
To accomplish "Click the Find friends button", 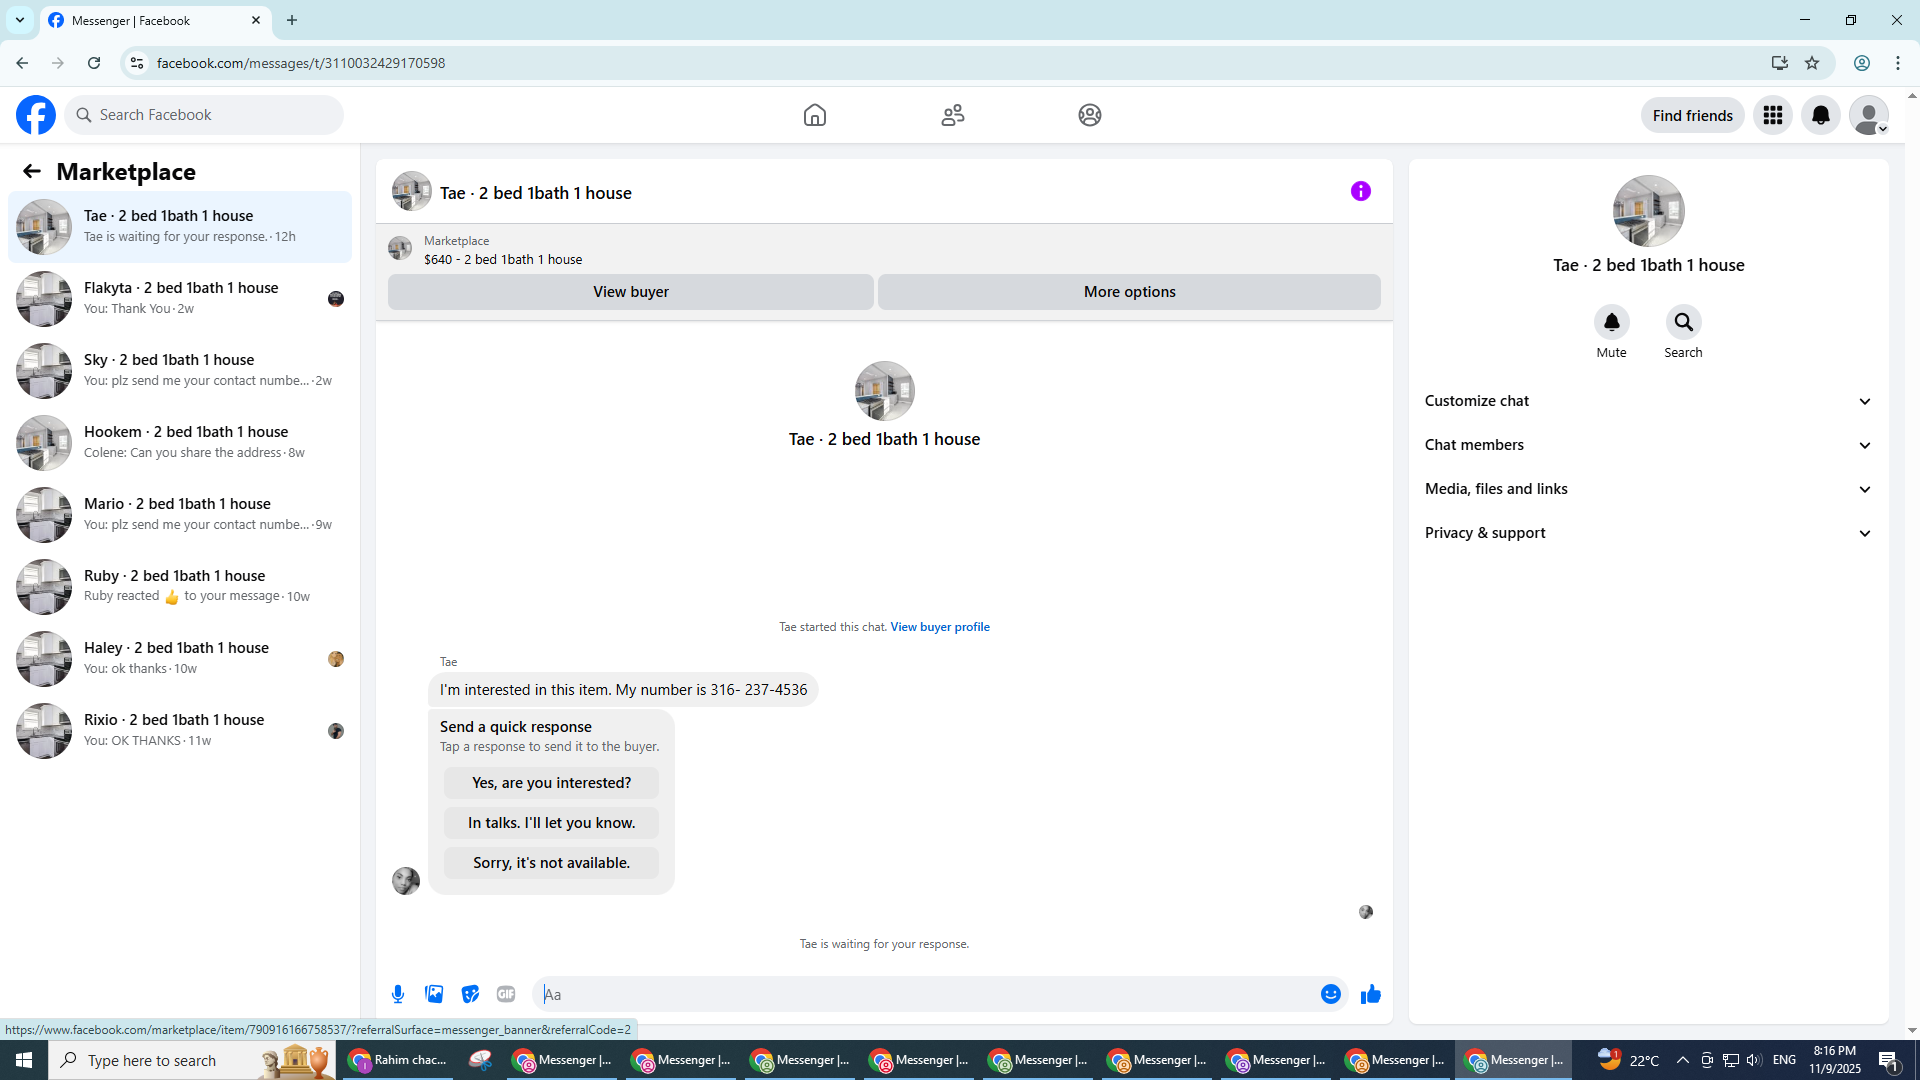I will coord(1692,115).
